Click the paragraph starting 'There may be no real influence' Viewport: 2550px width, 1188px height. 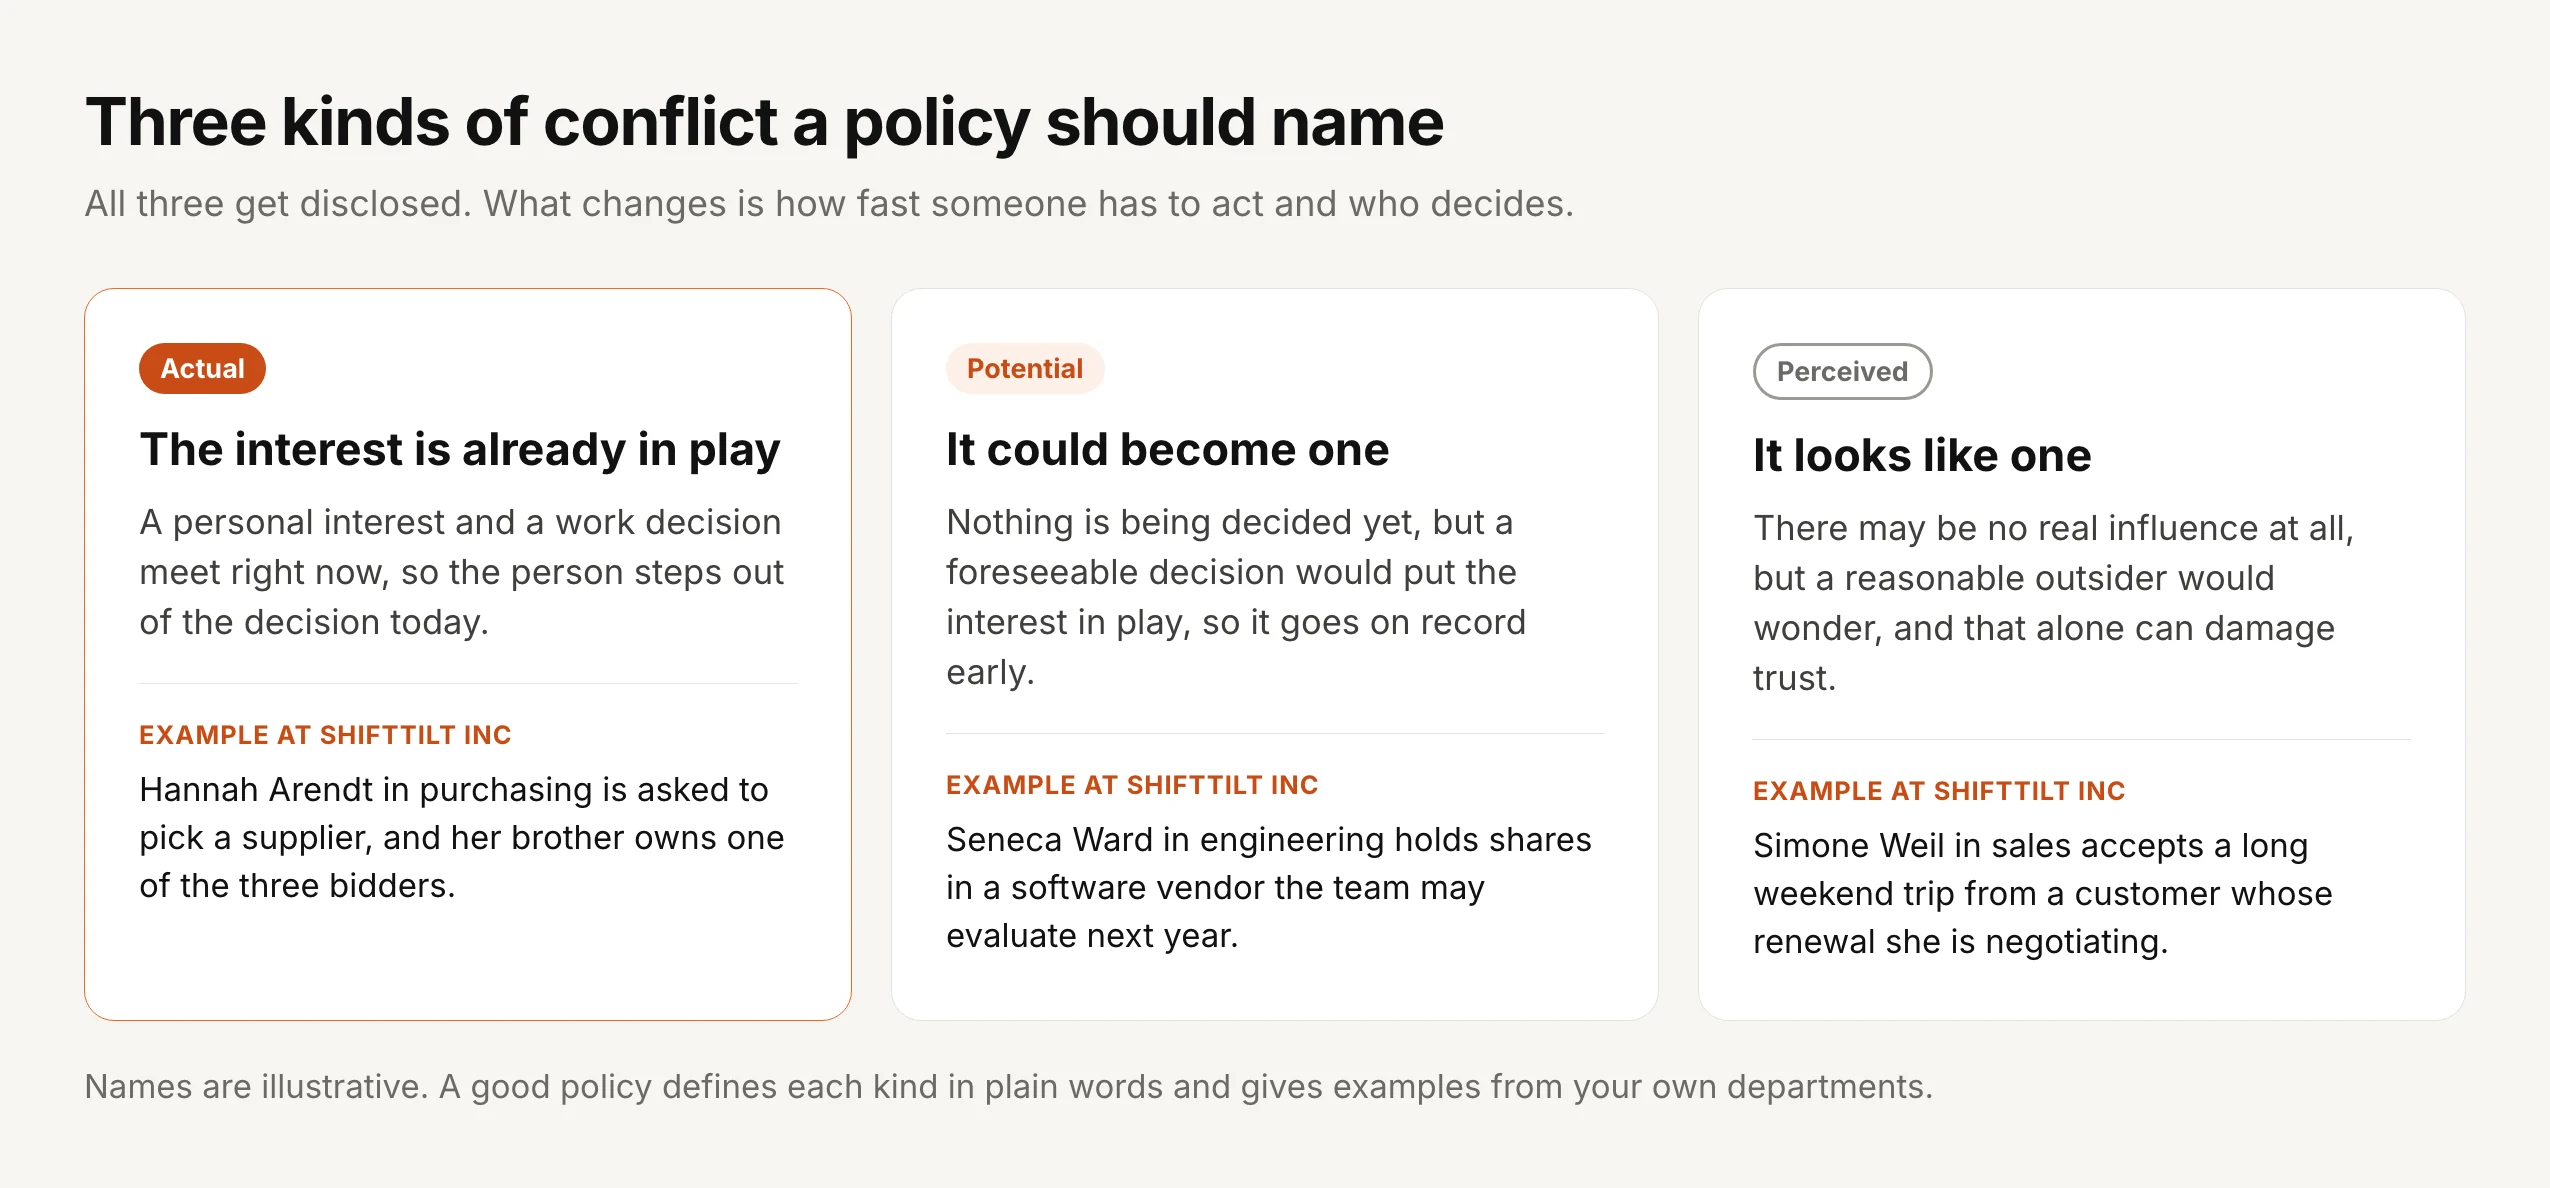2053,603
